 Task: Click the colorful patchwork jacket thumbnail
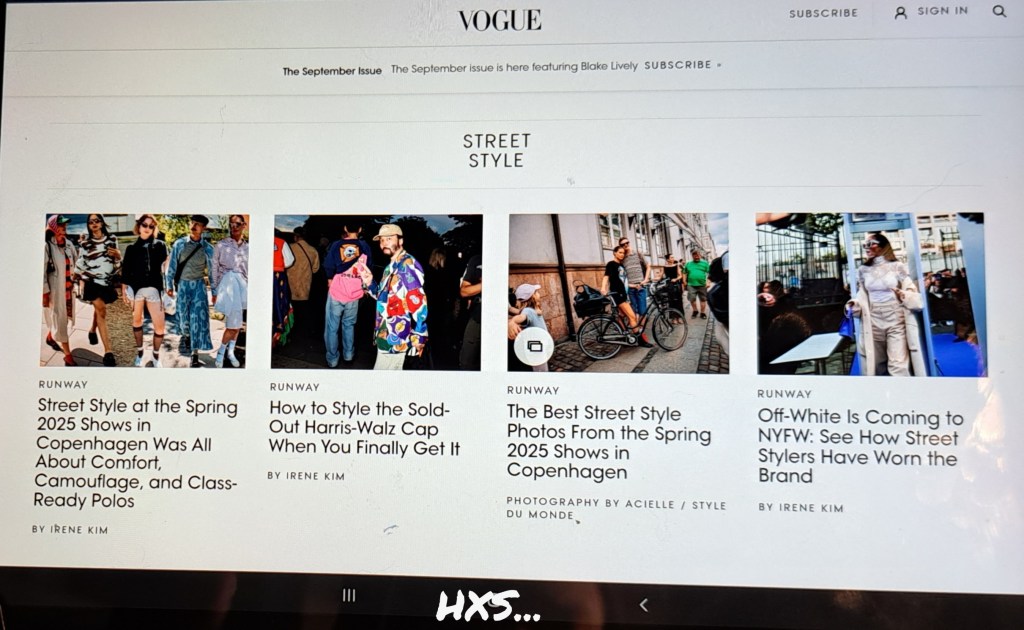(x=377, y=292)
